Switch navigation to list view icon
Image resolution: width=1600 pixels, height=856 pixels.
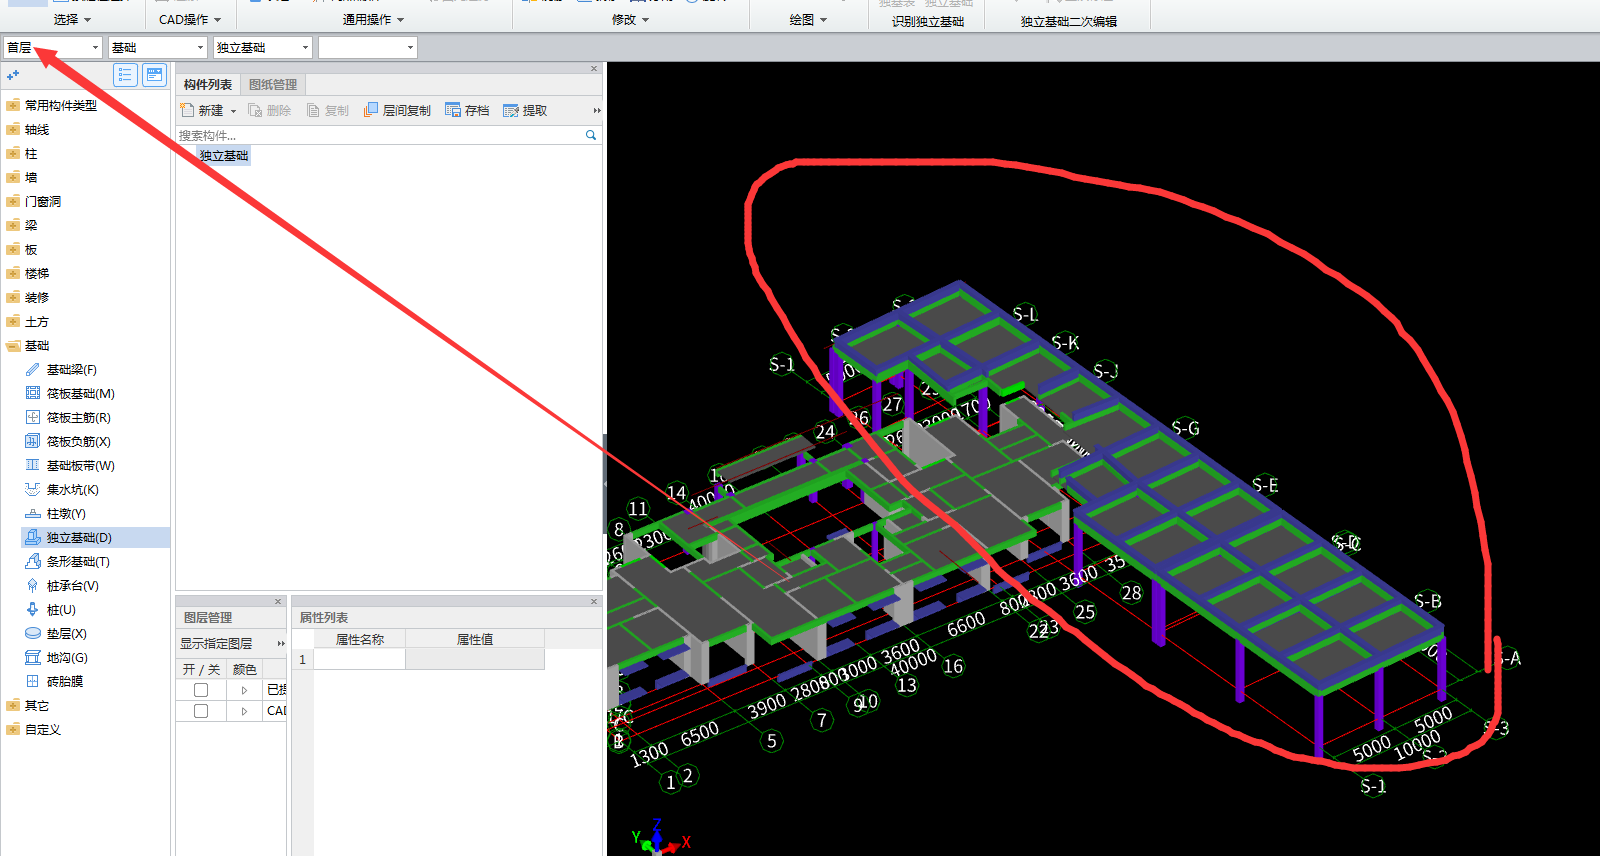(x=125, y=75)
